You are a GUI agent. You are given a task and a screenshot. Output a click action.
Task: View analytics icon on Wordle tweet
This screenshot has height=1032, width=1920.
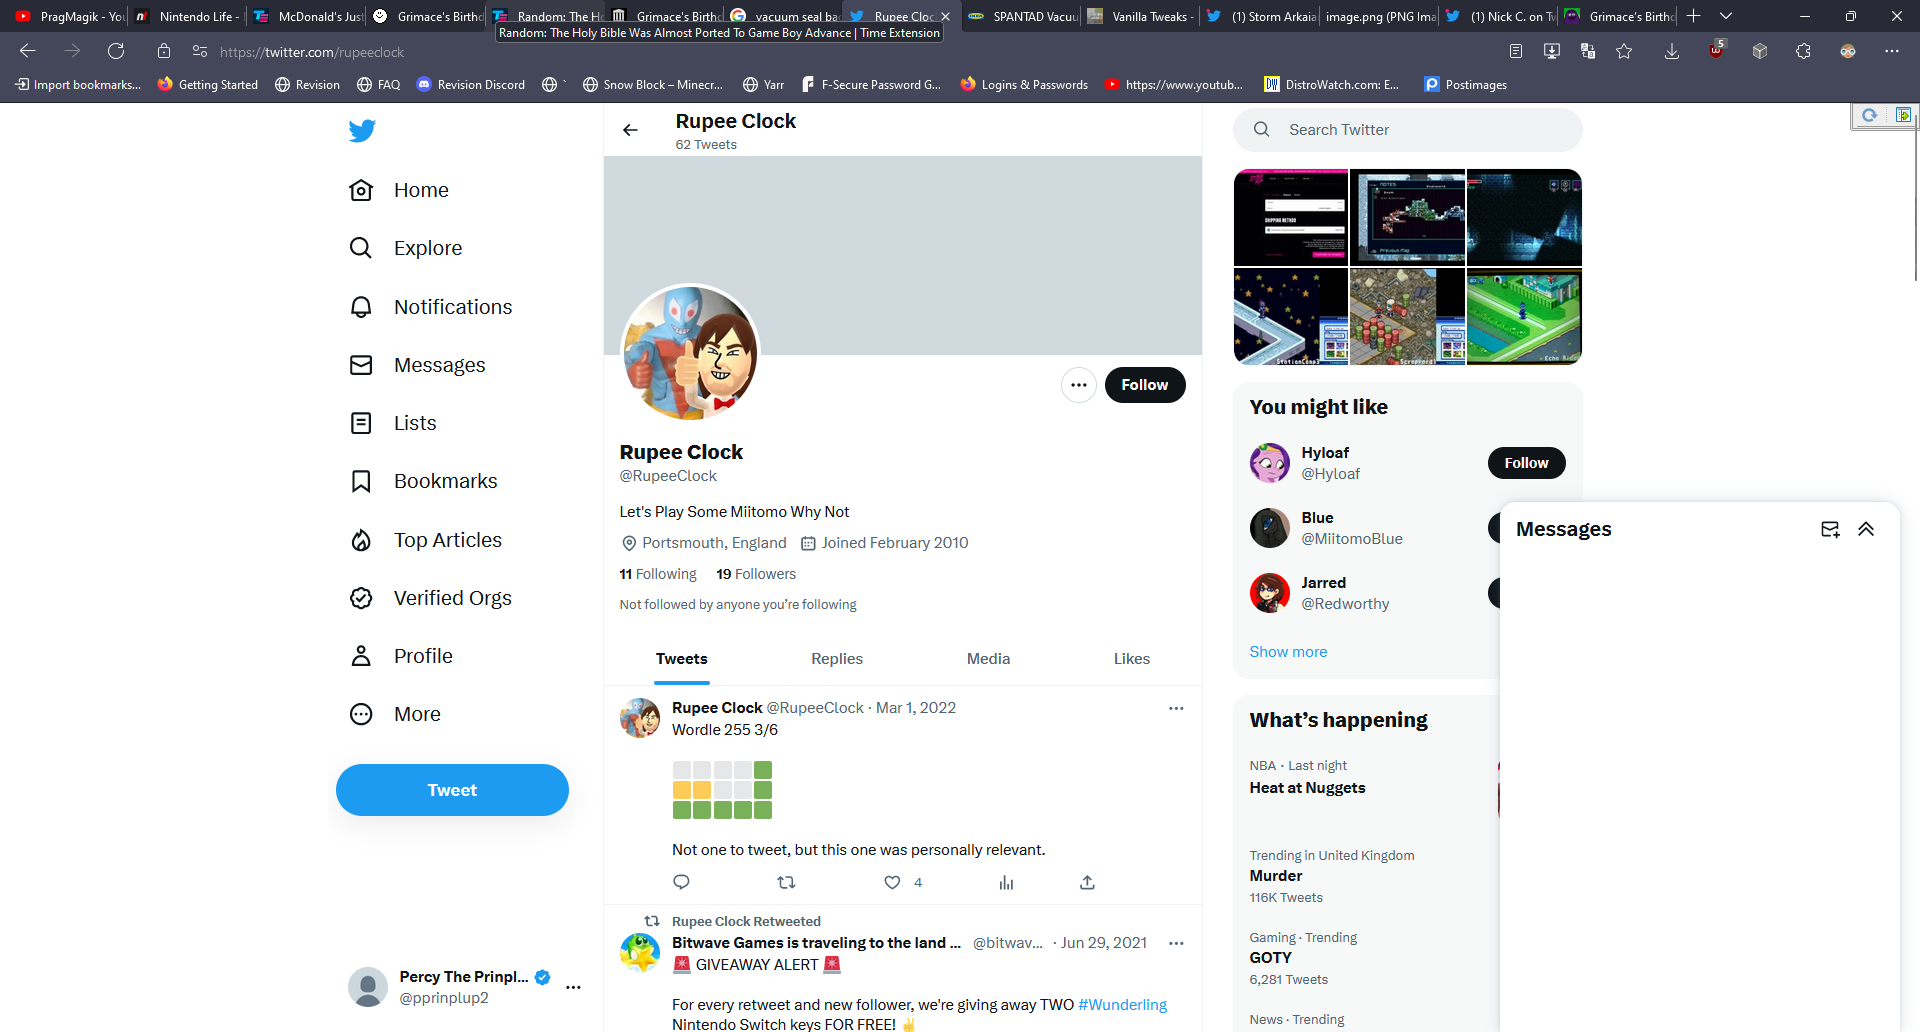coord(1006,882)
